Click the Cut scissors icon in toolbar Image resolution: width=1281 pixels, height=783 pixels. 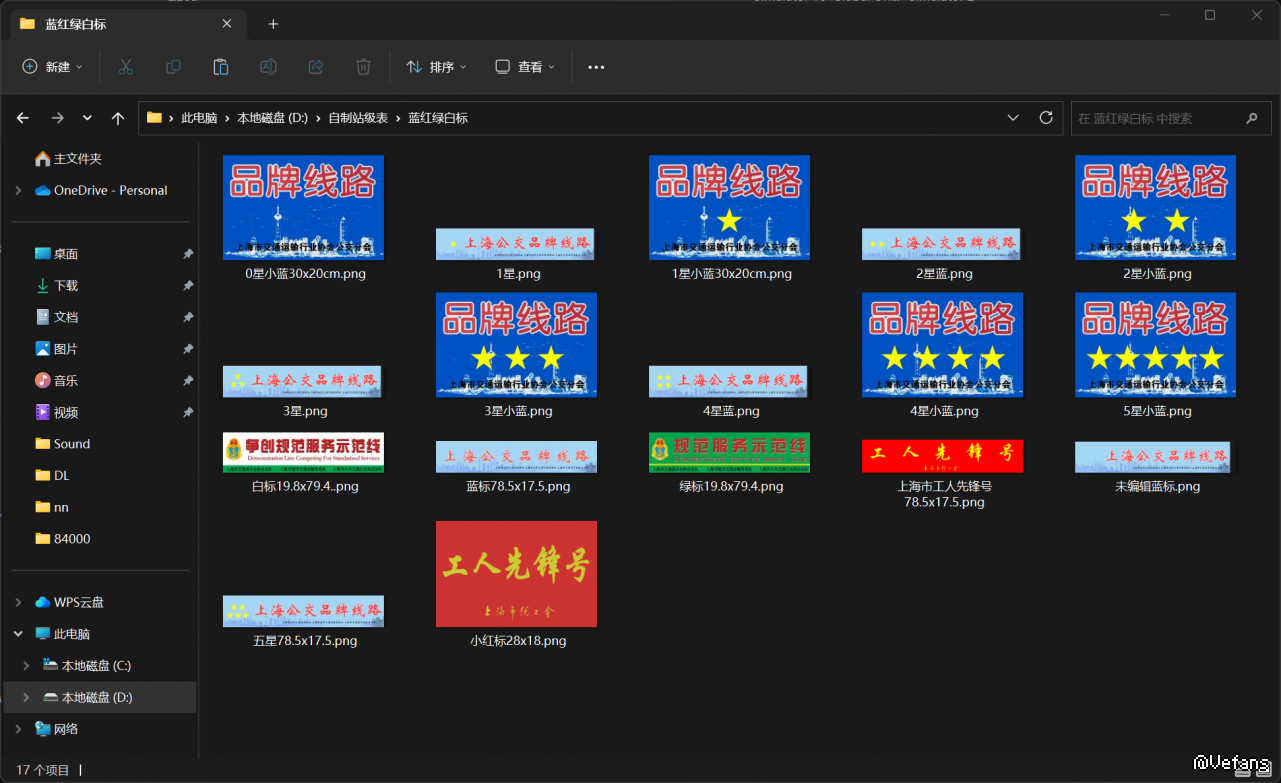pos(126,67)
